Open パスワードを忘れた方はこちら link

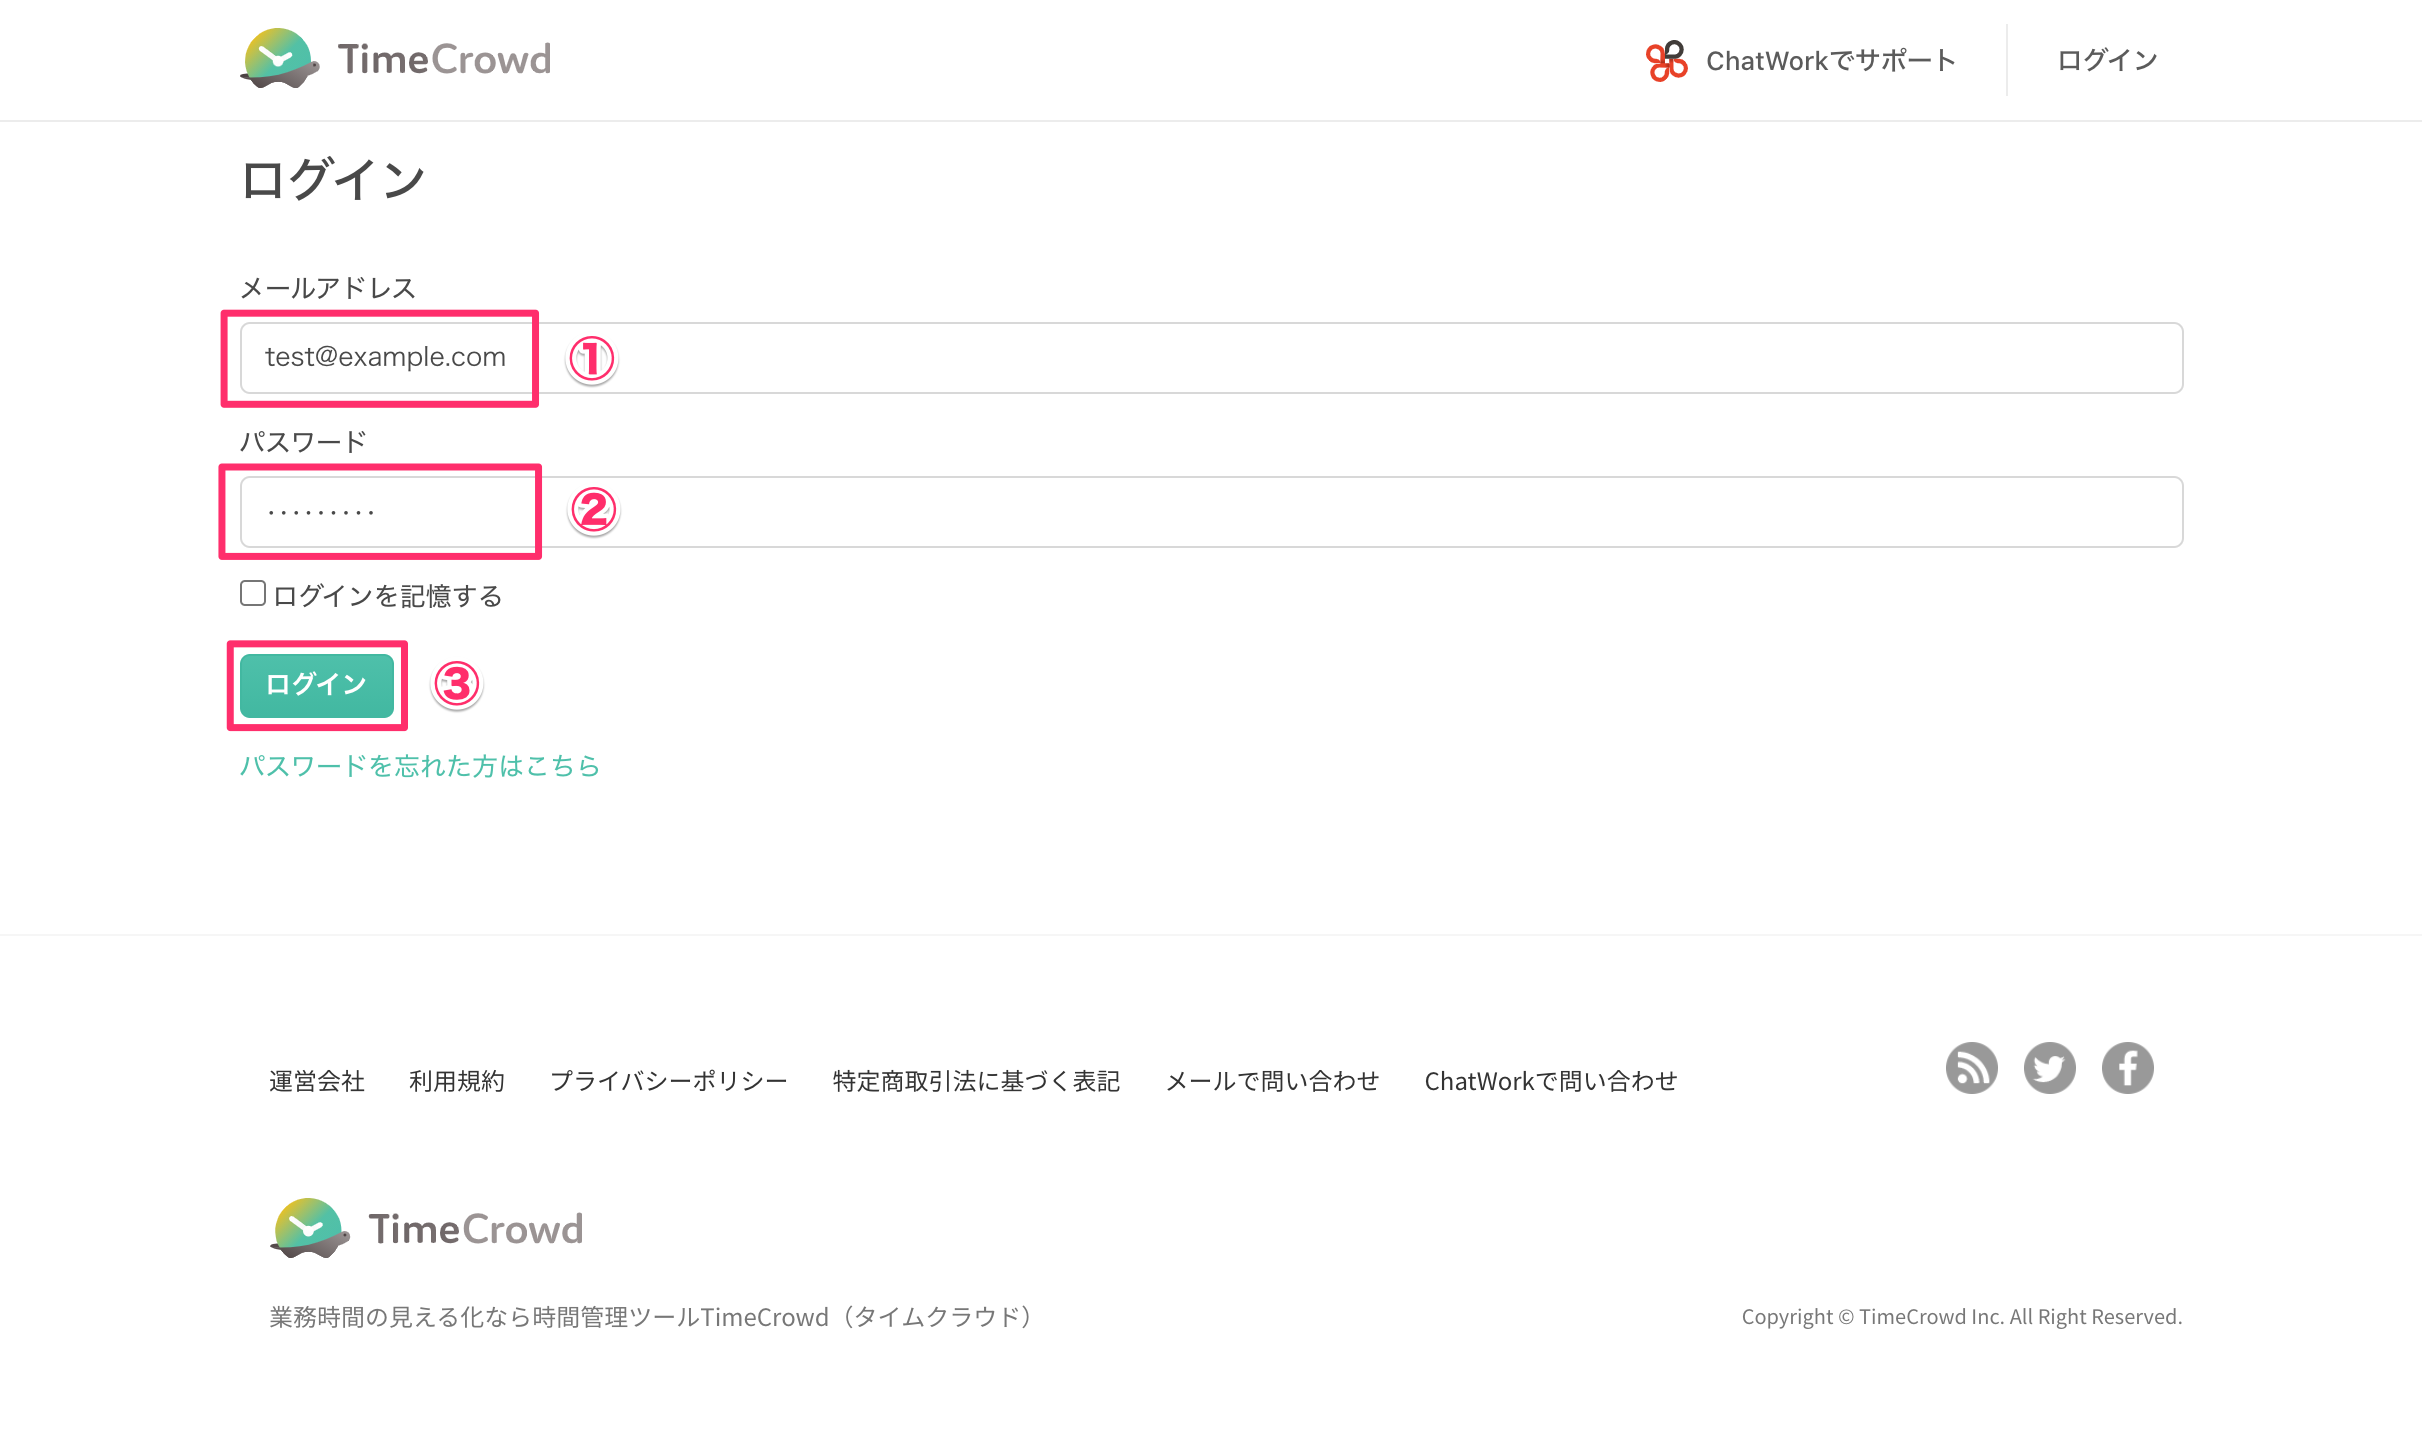pos(419,765)
